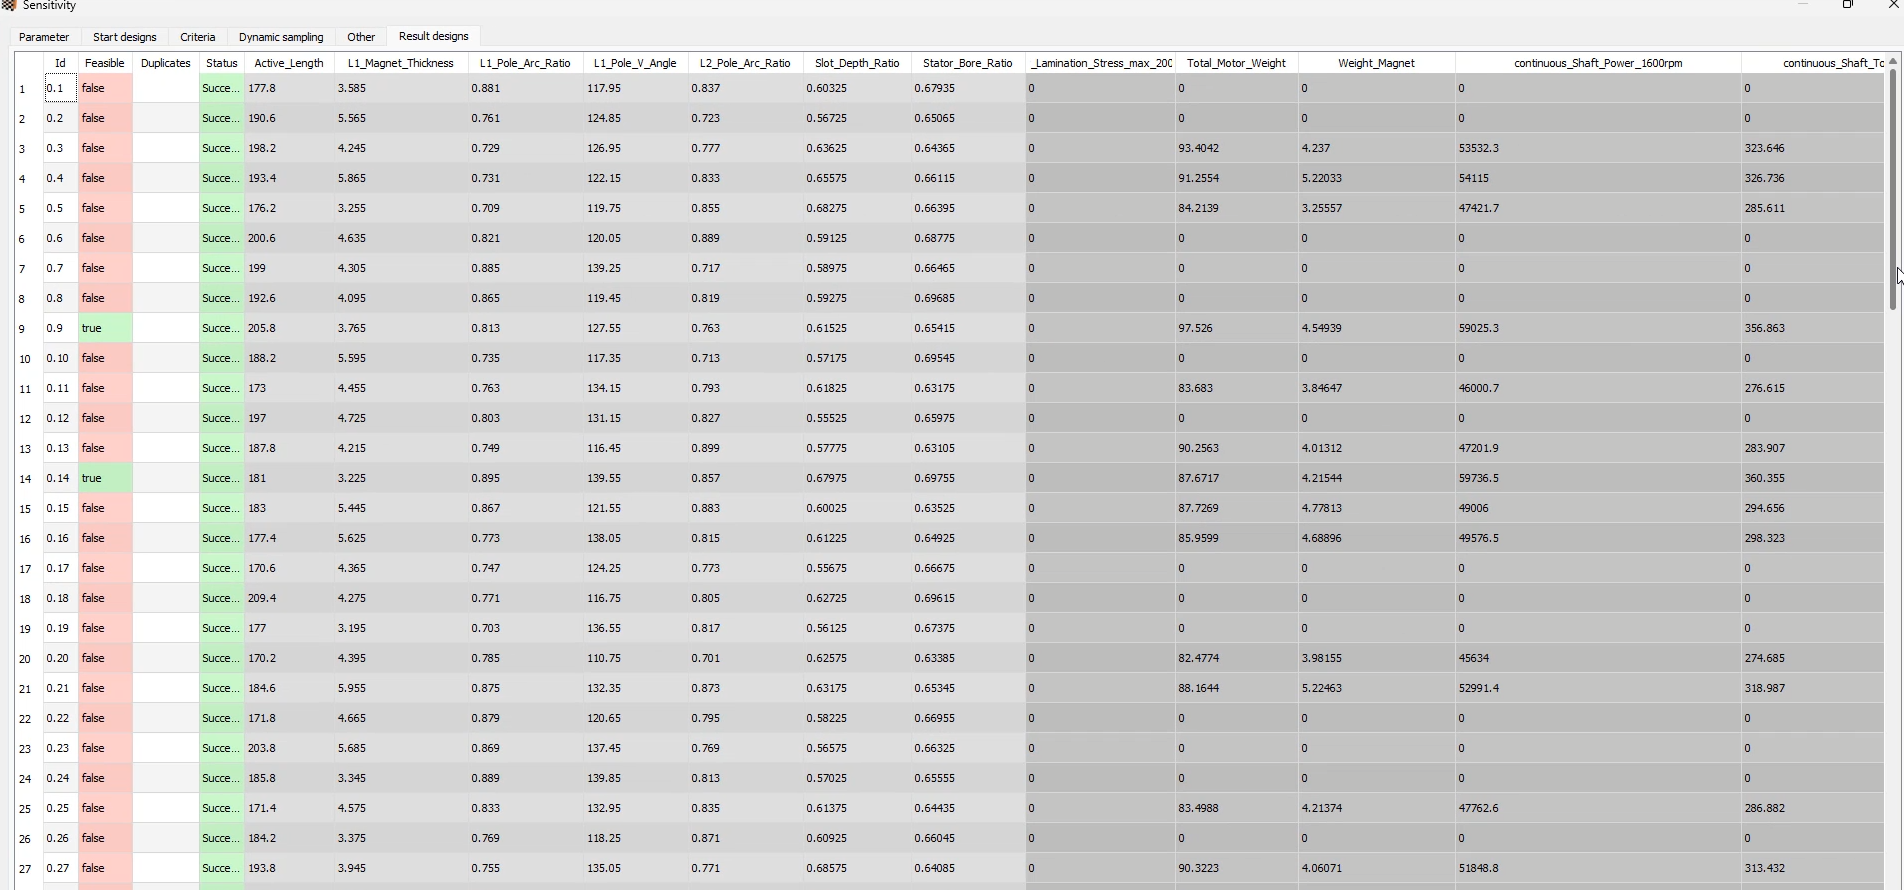
Task: Select the Other tab
Action: (x=361, y=37)
